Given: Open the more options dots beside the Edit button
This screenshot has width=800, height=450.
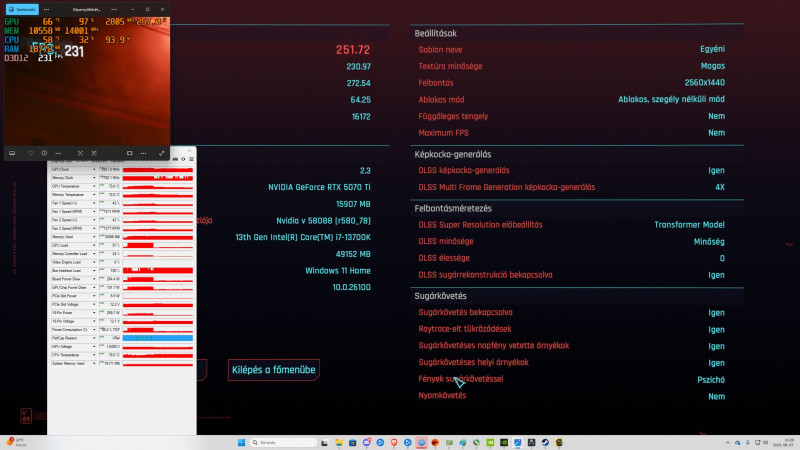Looking at the screenshot, I should [x=46, y=9].
